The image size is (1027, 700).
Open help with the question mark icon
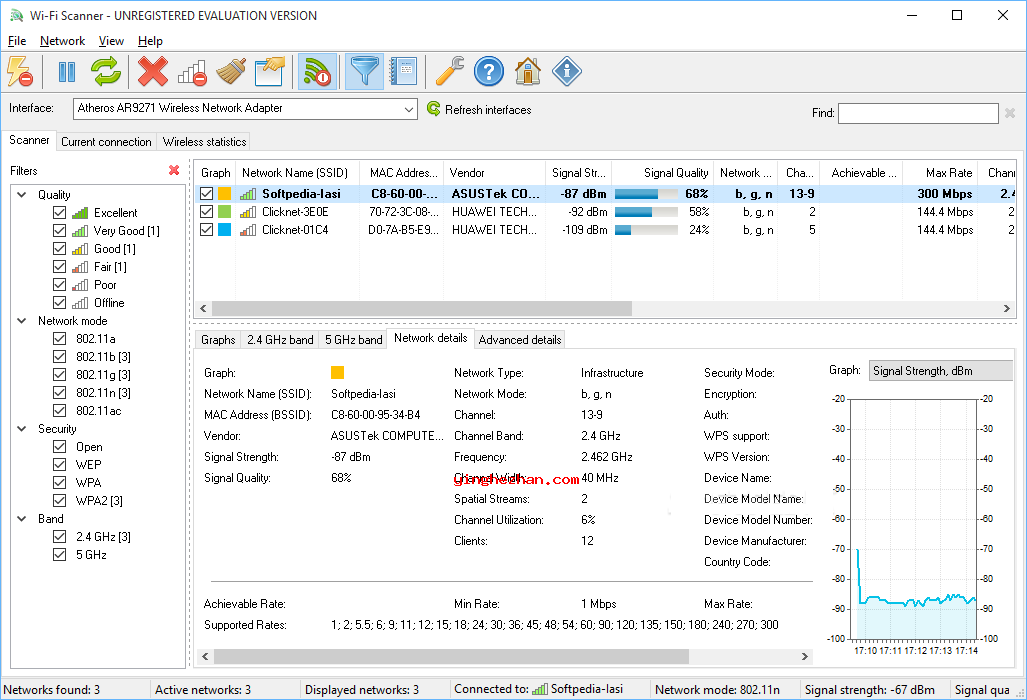[x=489, y=71]
